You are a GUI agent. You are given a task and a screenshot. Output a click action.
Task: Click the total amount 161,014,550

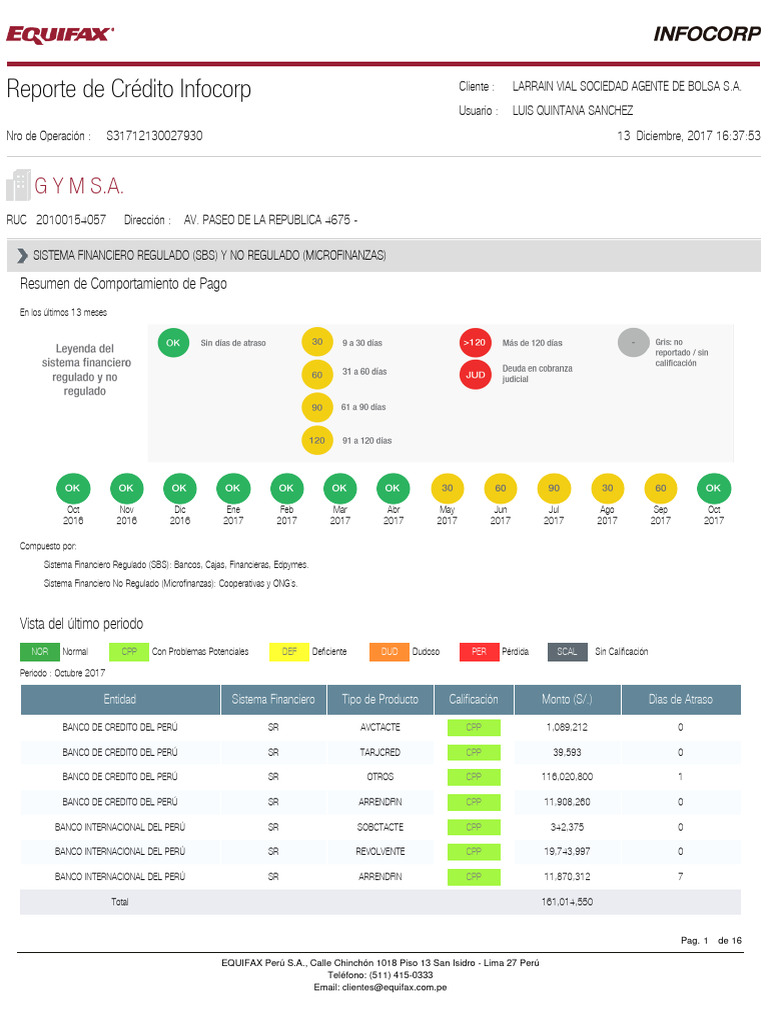pos(567,902)
